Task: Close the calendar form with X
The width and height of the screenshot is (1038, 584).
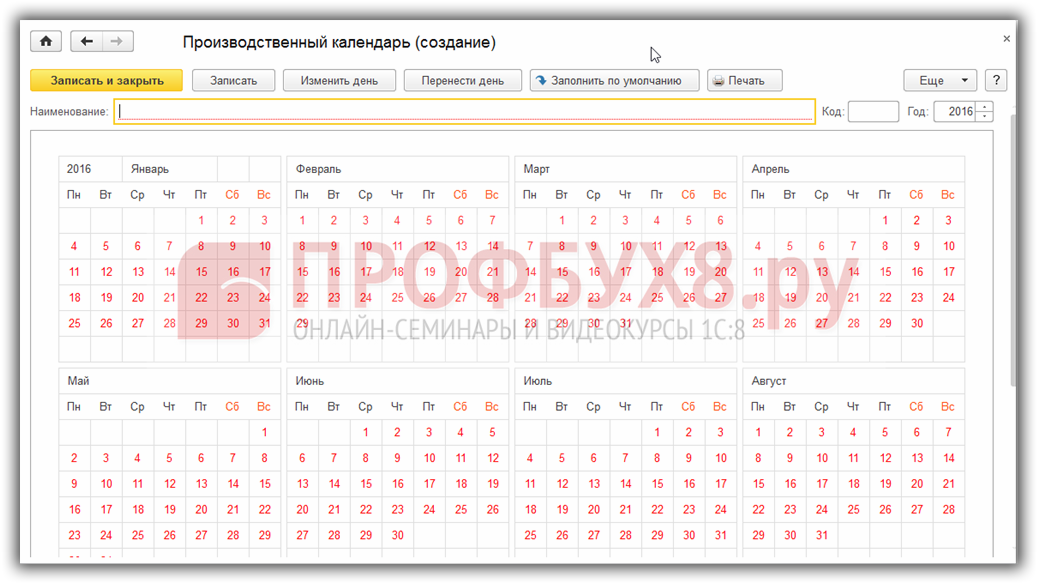Action: tap(1006, 39)
